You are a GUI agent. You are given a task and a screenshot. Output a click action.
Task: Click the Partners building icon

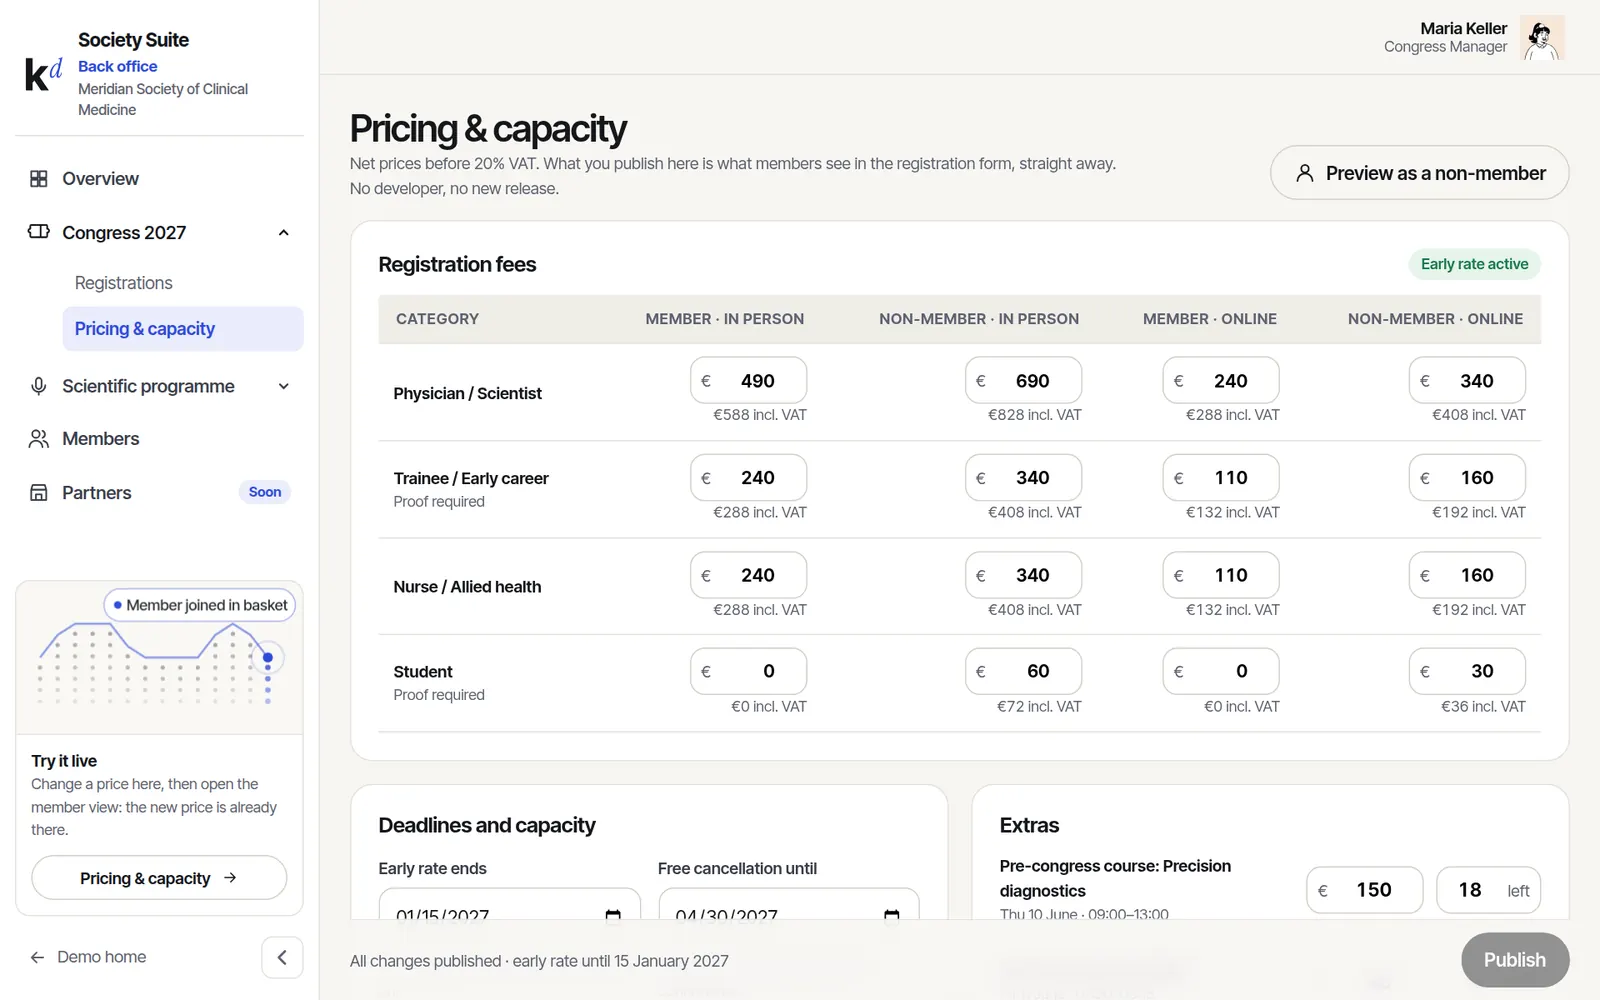39,492
